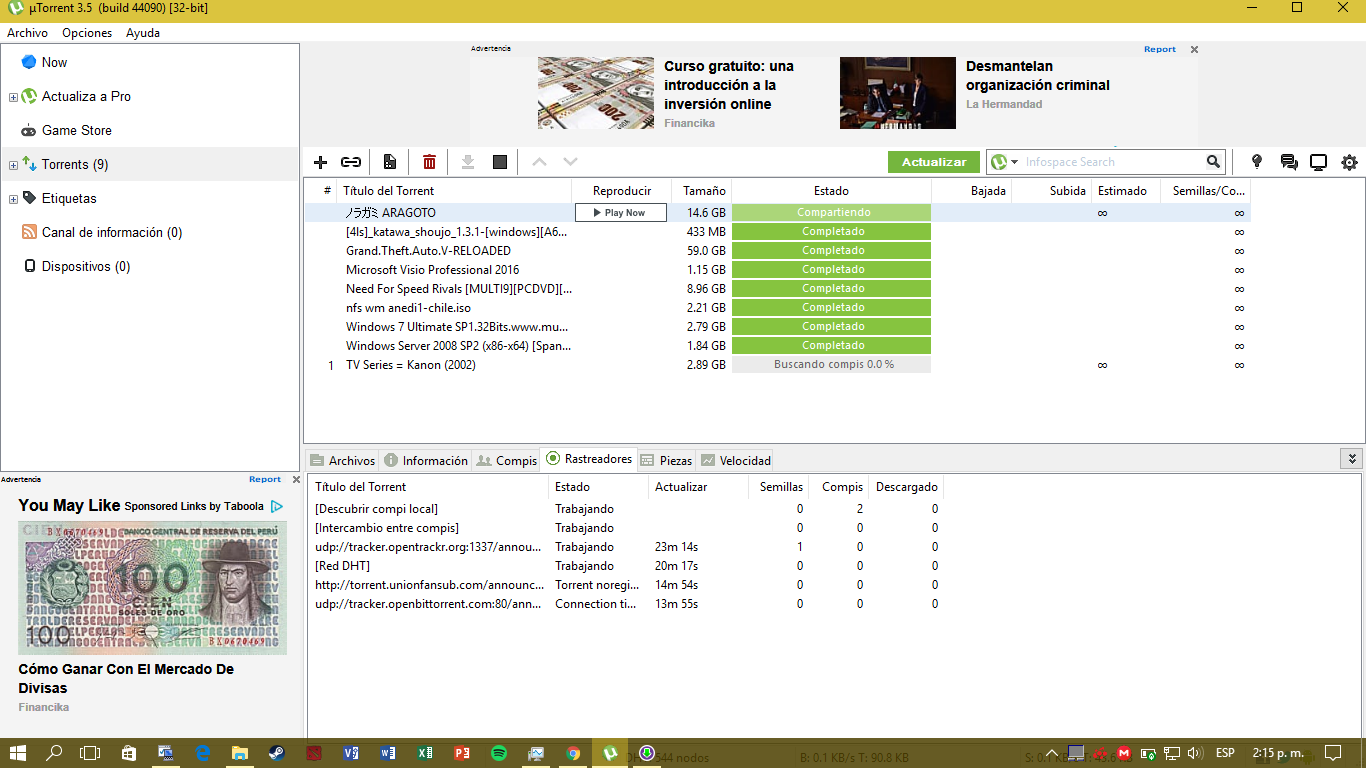
Task: Select udp://tracker.opentrackr.org tracker row
Action: [x=627, y=547]
